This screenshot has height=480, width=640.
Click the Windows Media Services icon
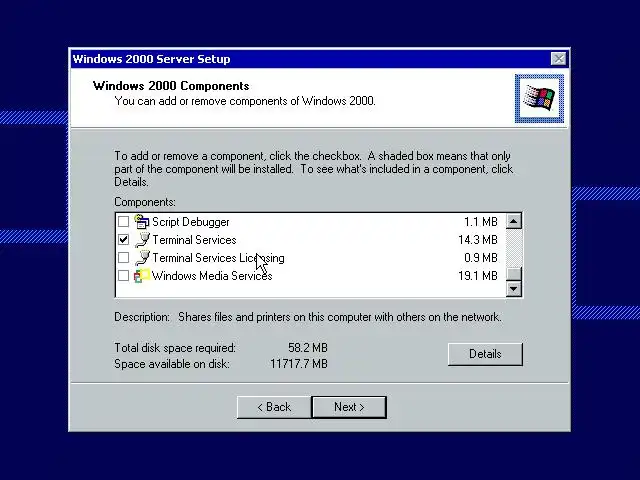point(142,276)
